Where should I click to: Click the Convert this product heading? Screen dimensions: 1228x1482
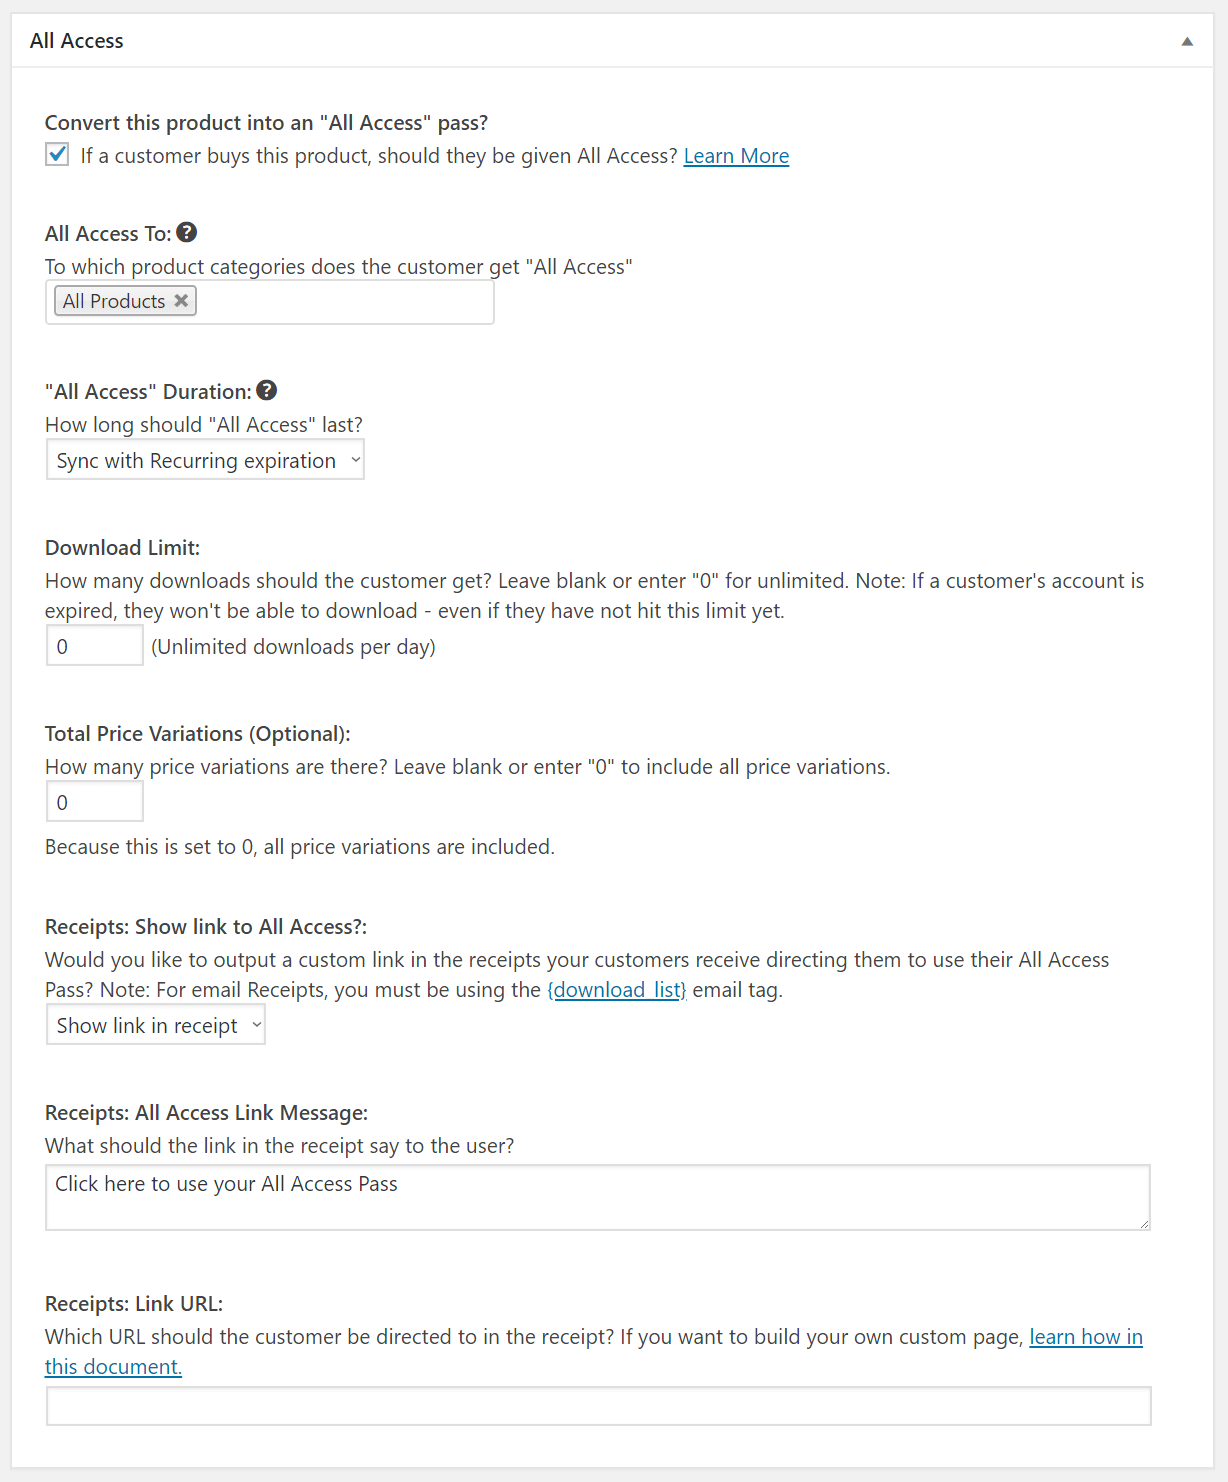266,123
